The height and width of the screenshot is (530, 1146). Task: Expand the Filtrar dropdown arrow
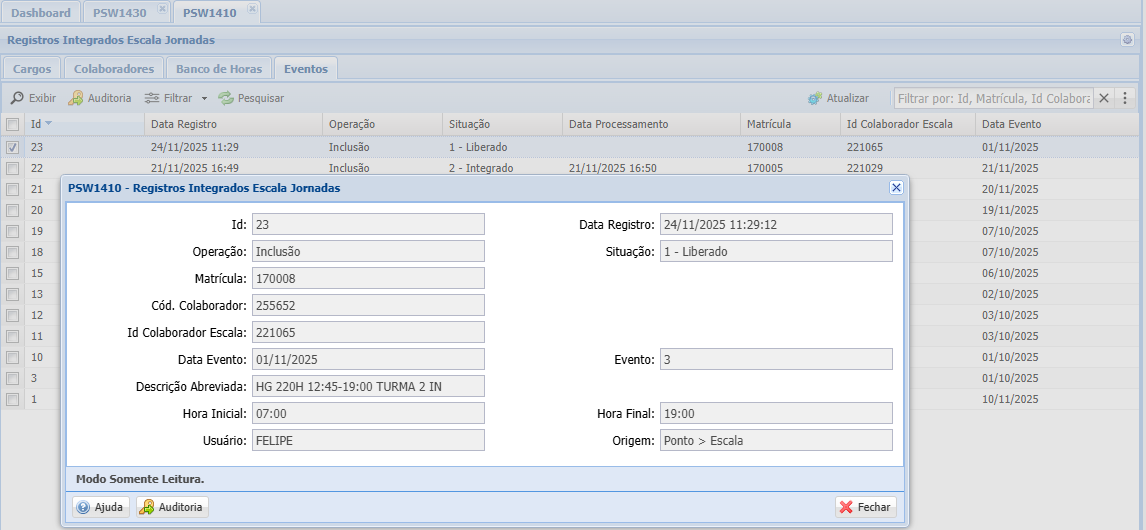205,98
